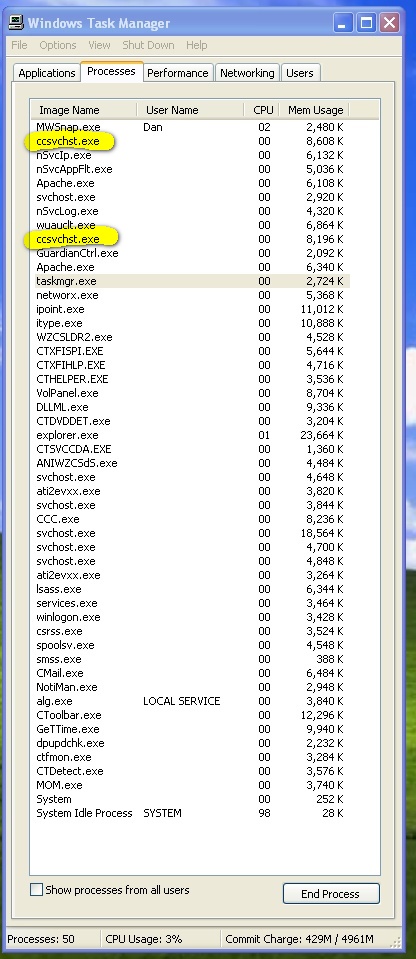
Task: Select alg.exe LOCAL SERVICE process
Action: (x=191, y=702)
